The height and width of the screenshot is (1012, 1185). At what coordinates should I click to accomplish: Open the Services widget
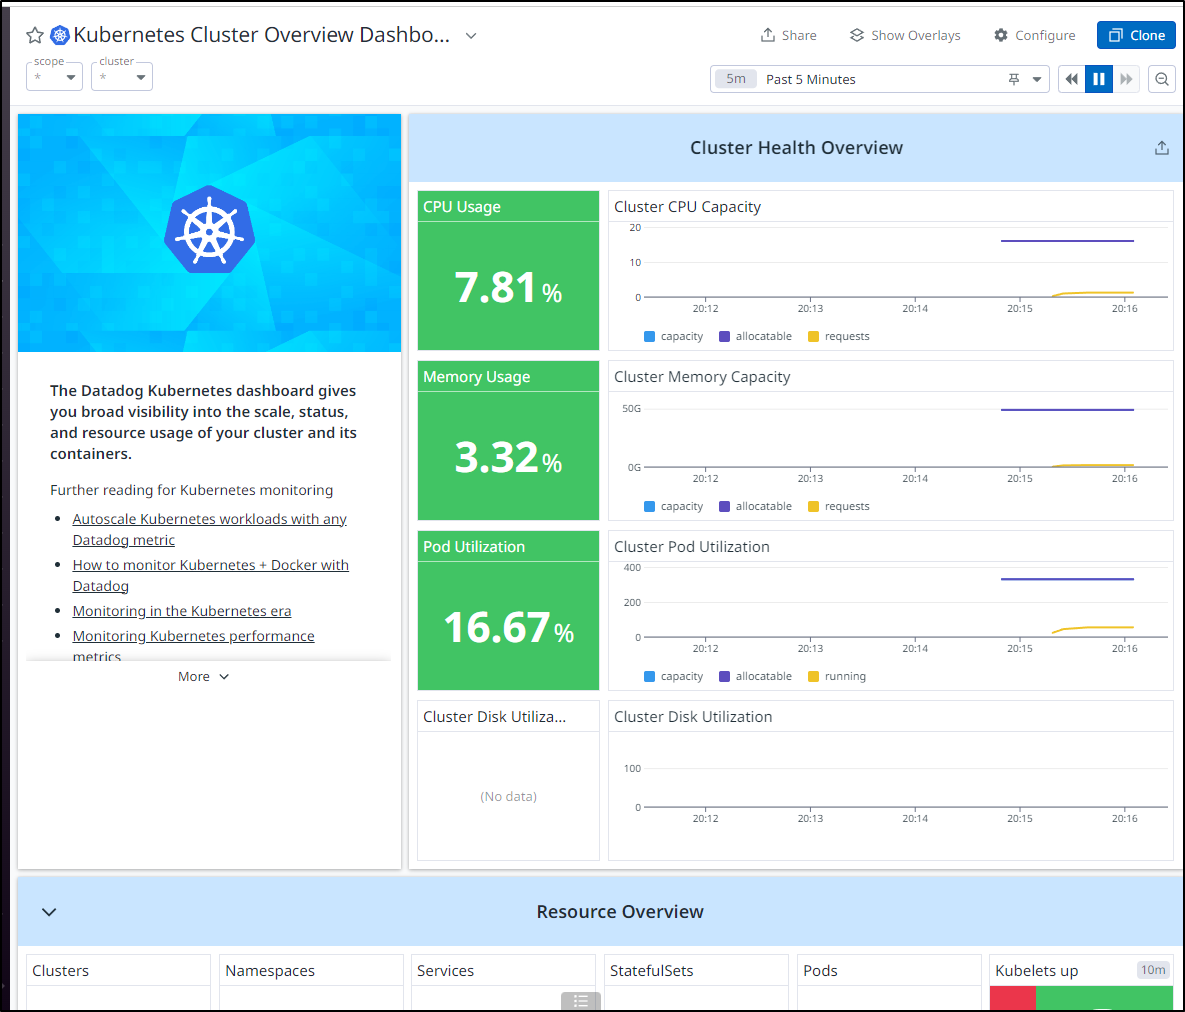503,981
